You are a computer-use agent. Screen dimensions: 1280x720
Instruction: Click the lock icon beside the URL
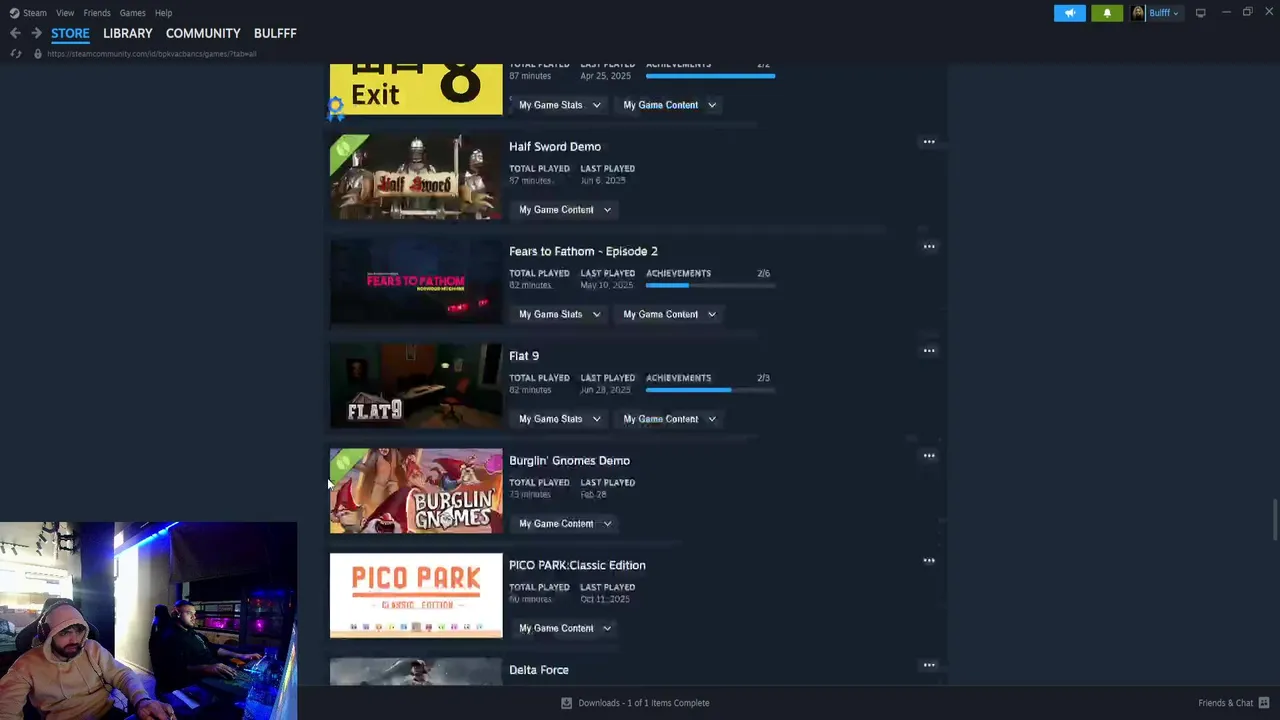coord(38,54)
